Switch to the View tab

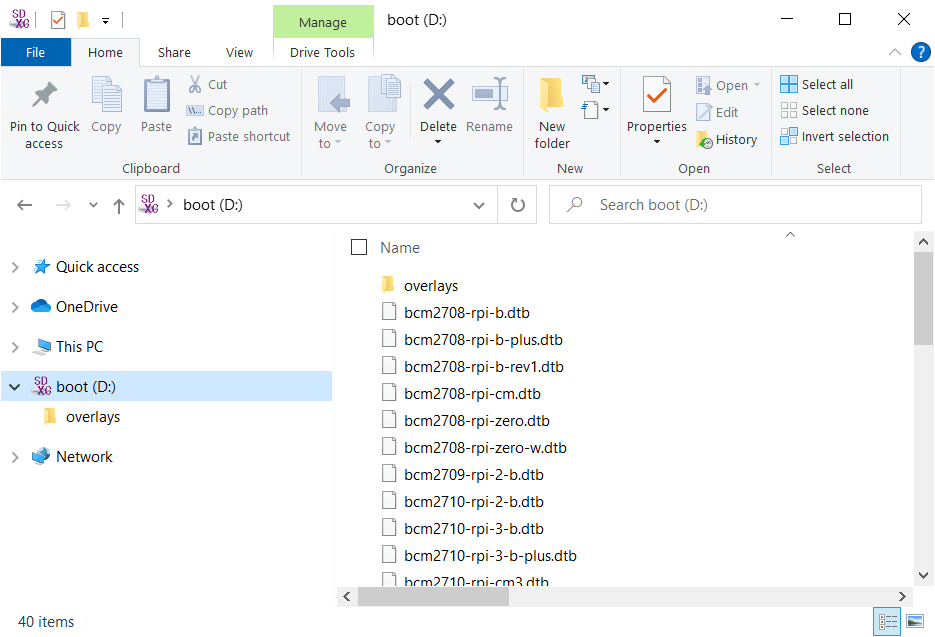point(239,52)
